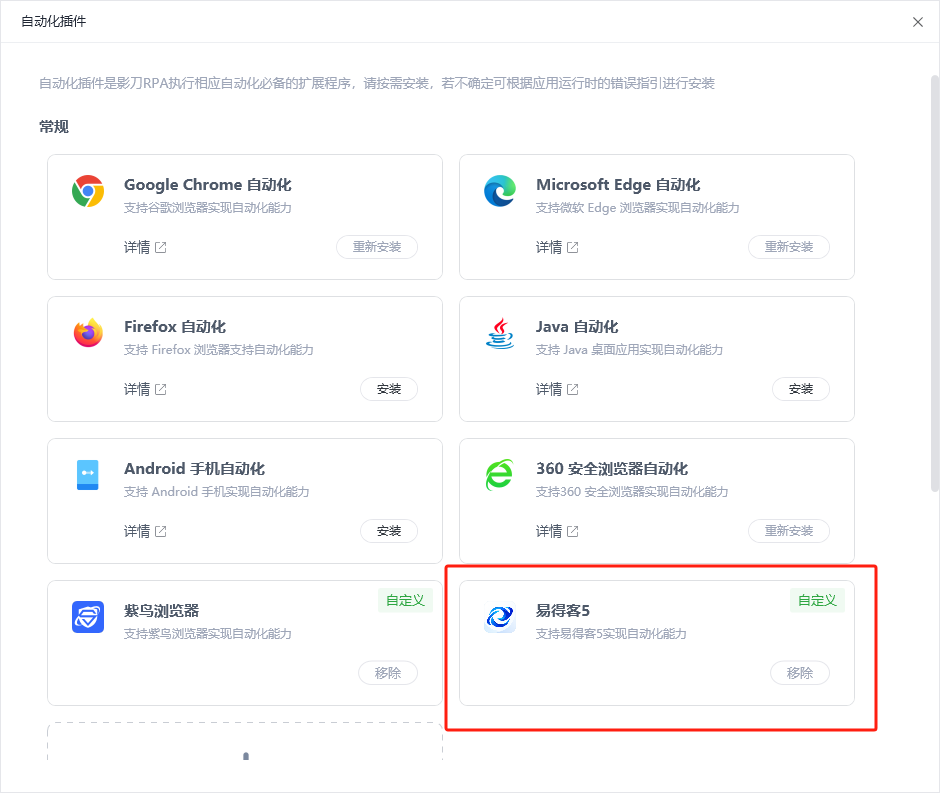Click the 自定义 tag on 紫鸟浏览器 card
This screenshot has width=940, height=793.
coord(405,601)
